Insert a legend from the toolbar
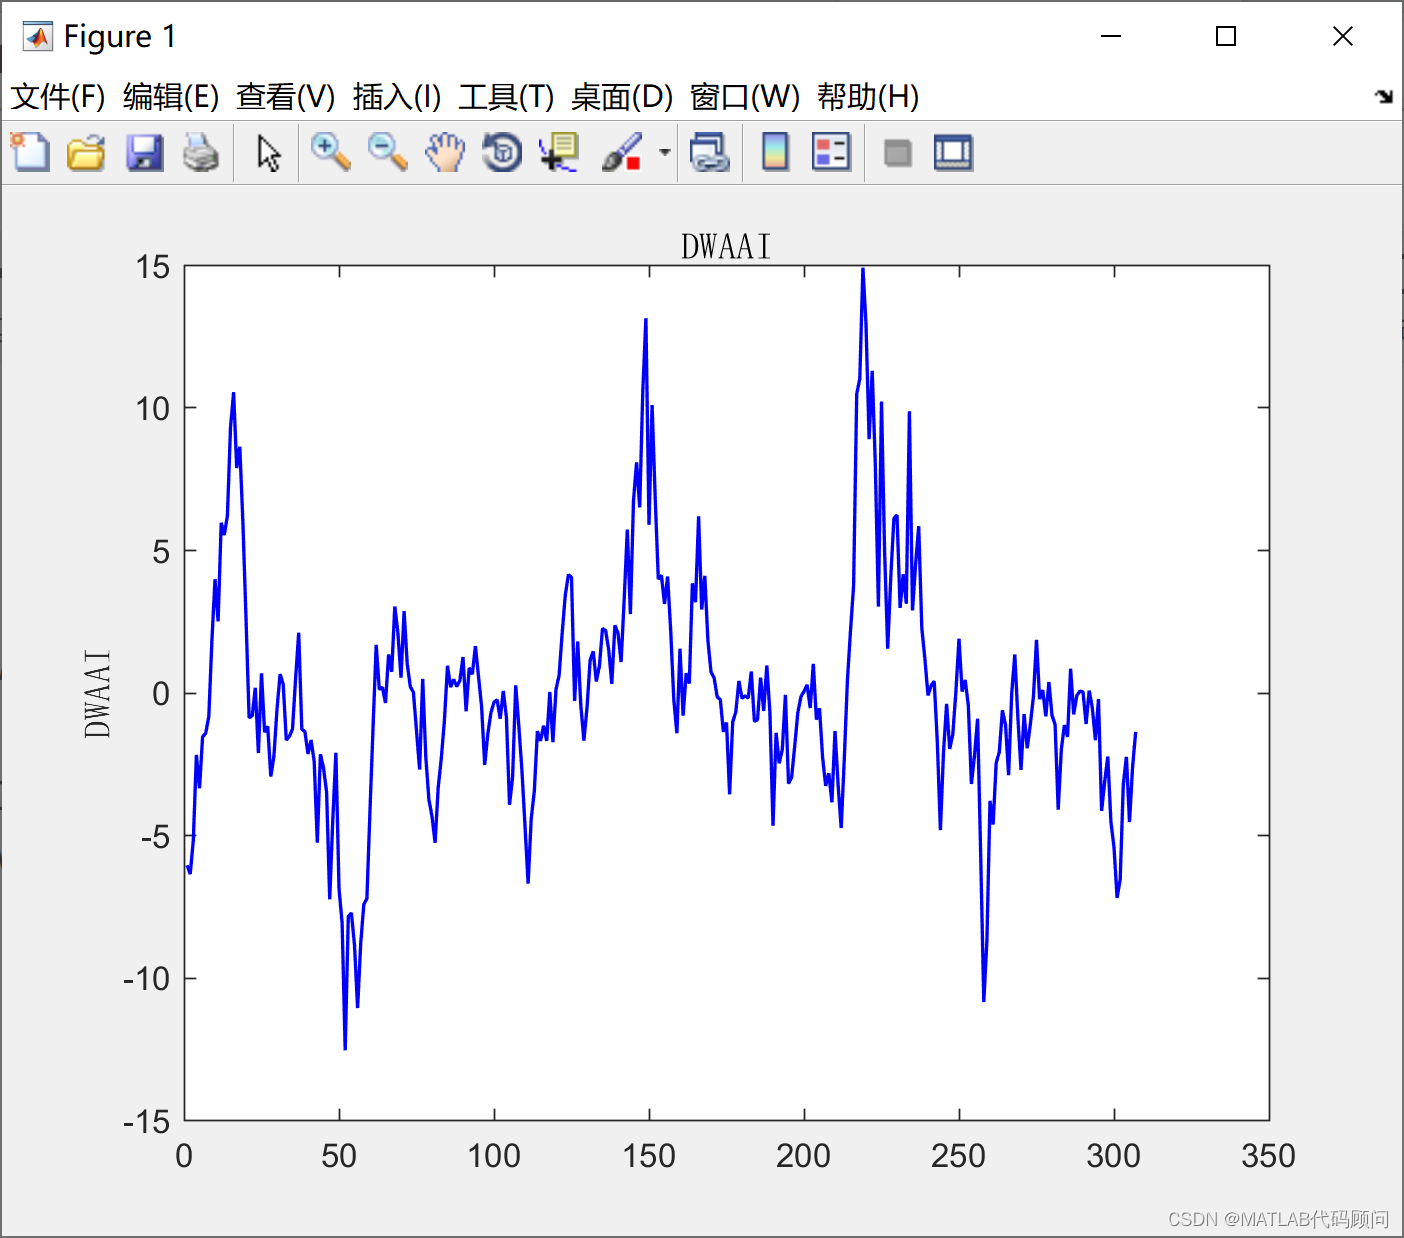The height and width of the screenshot is (1238, 1404). coord(831,152)
